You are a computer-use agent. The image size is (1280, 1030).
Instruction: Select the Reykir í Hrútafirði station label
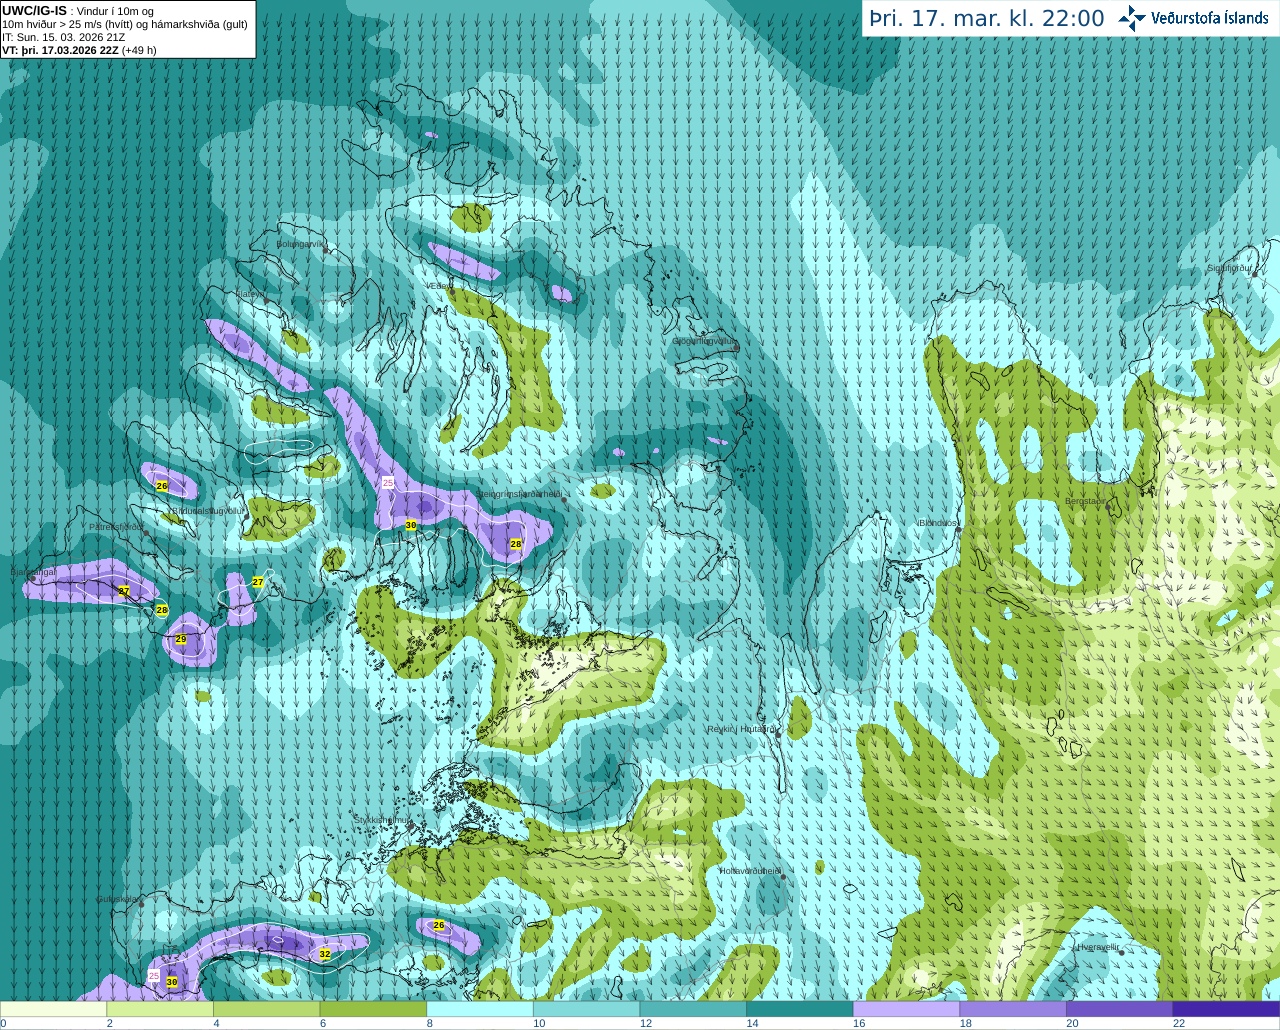(741, 729)
